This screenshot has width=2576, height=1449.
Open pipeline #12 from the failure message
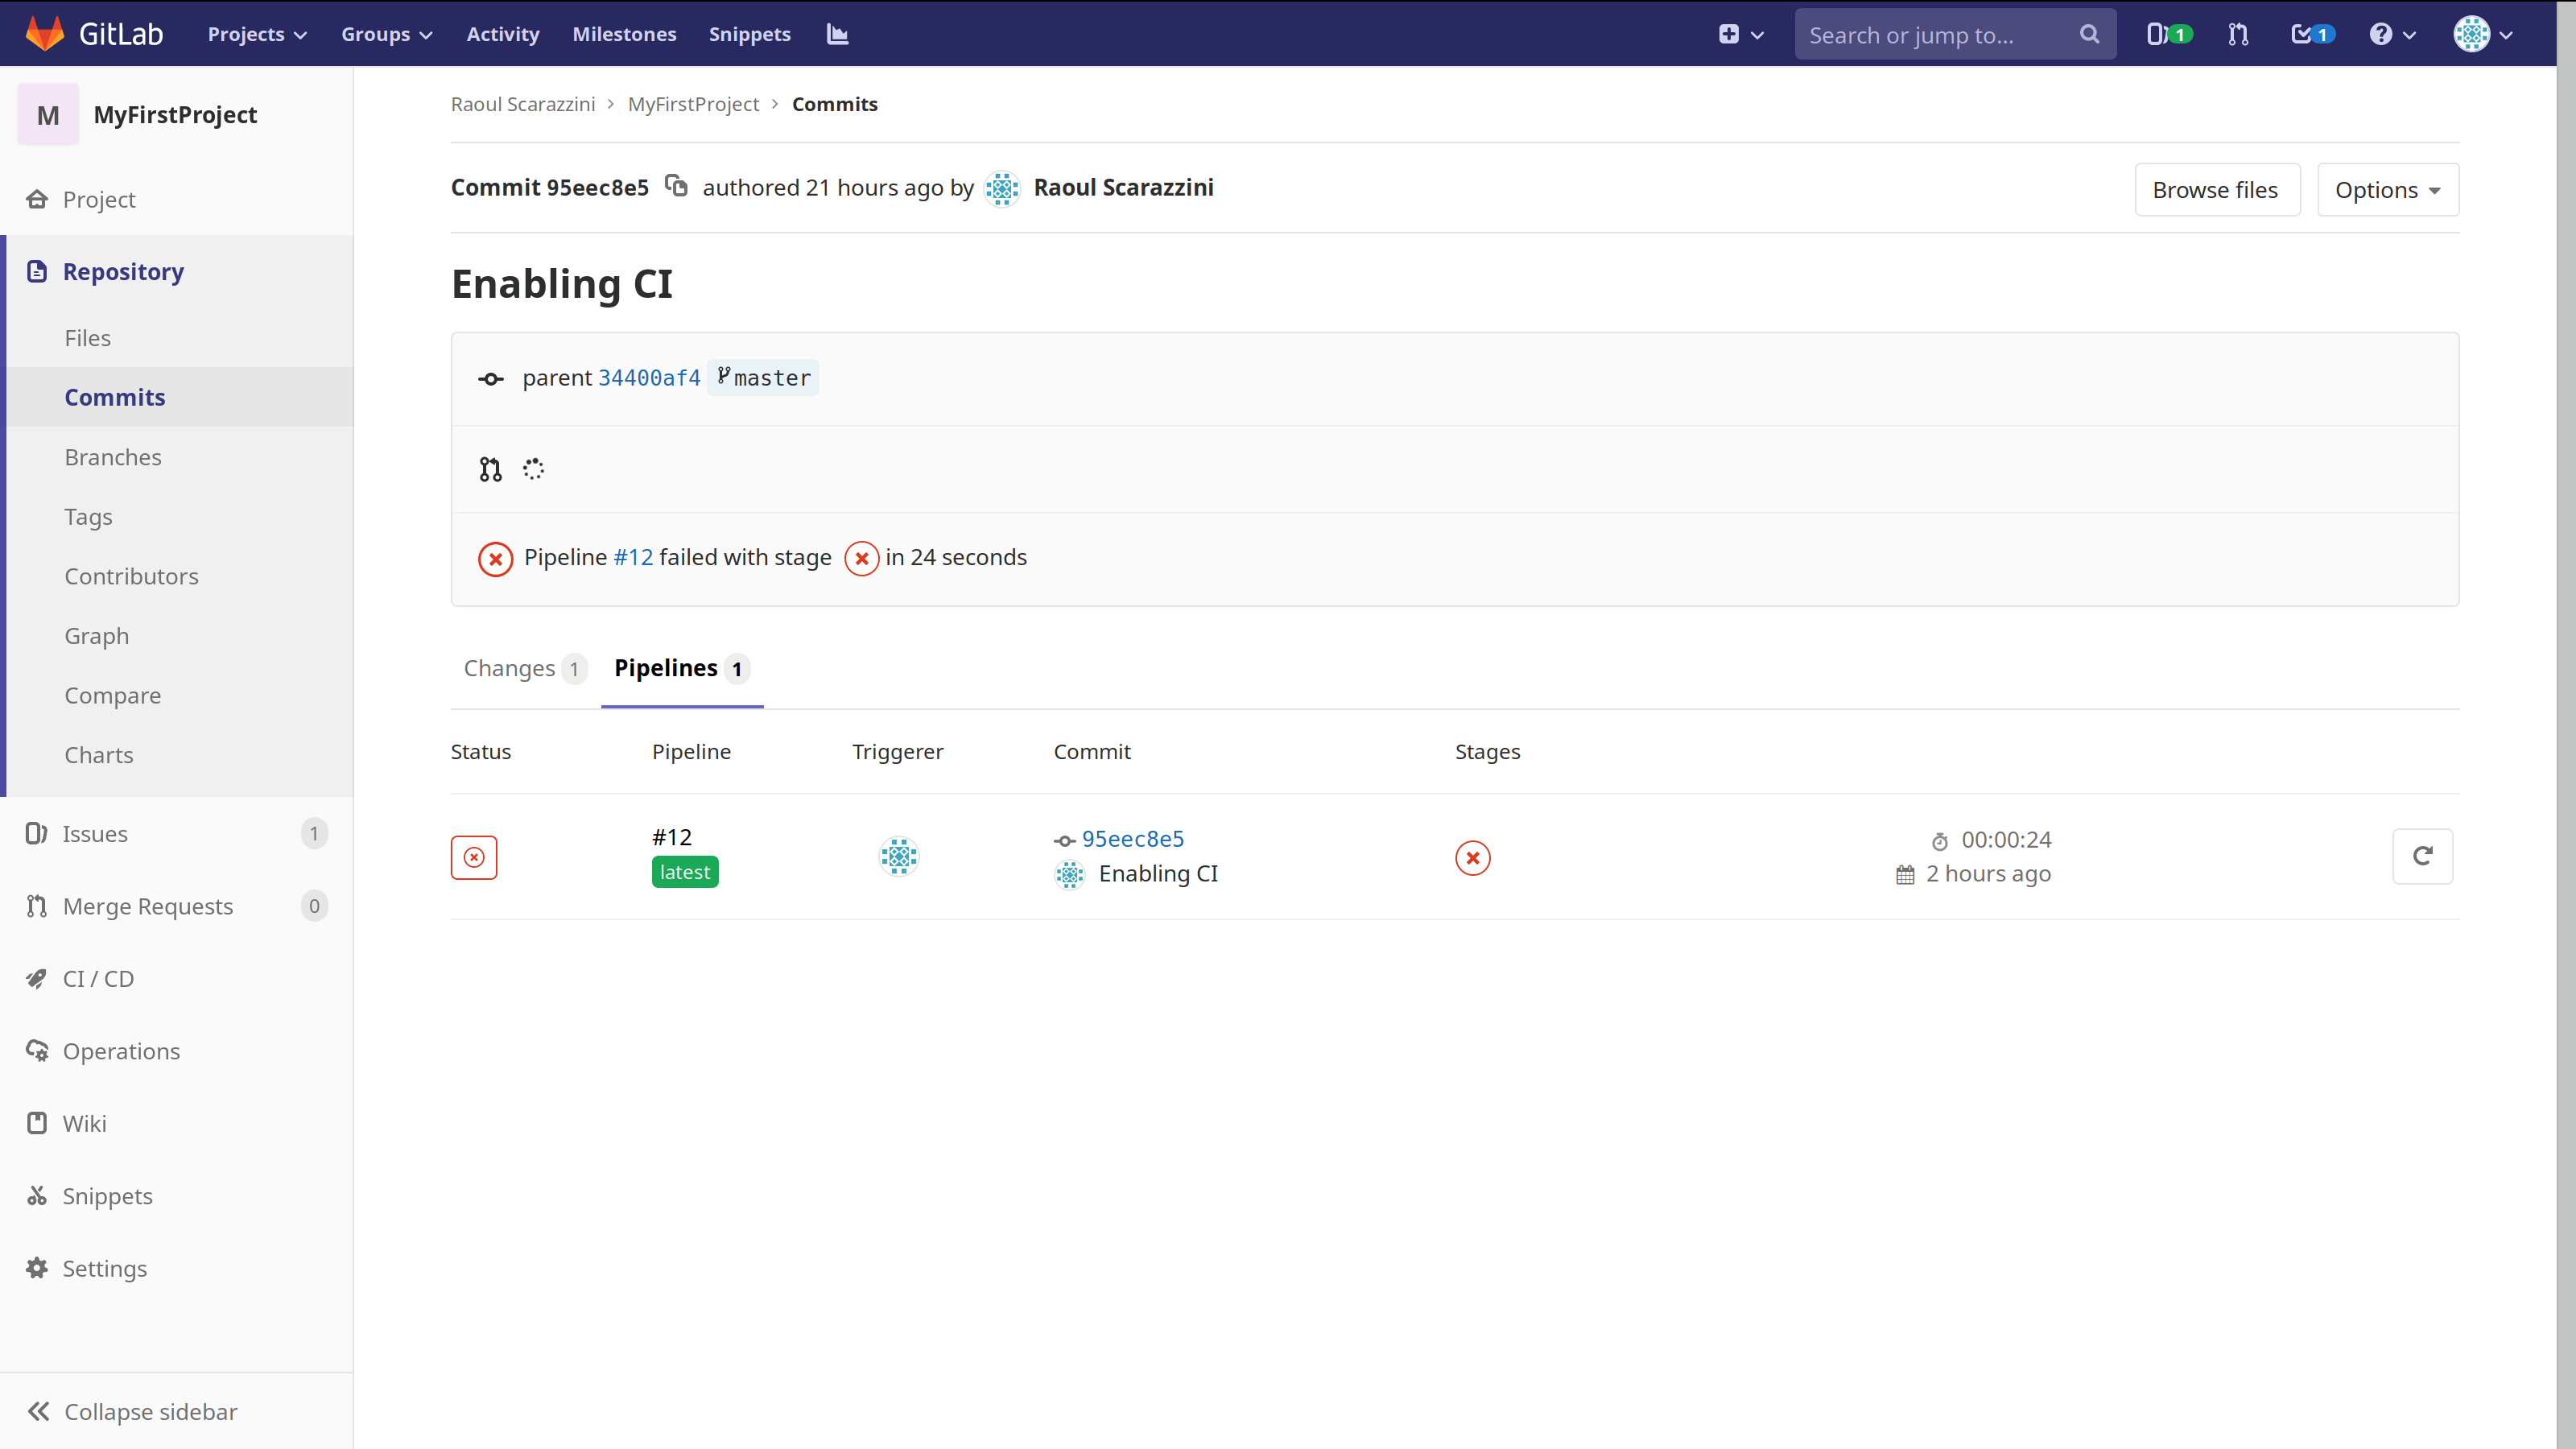633,557
